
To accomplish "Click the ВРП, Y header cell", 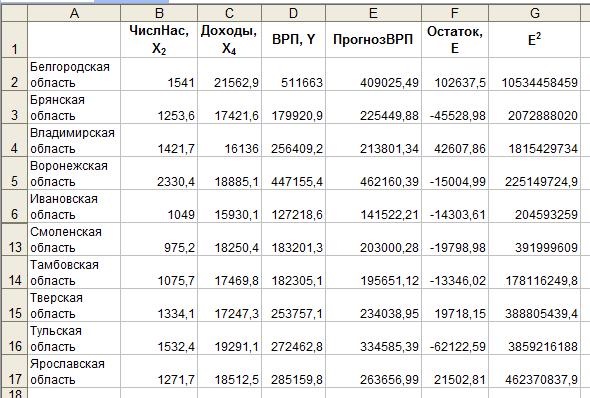I will 293,39.
